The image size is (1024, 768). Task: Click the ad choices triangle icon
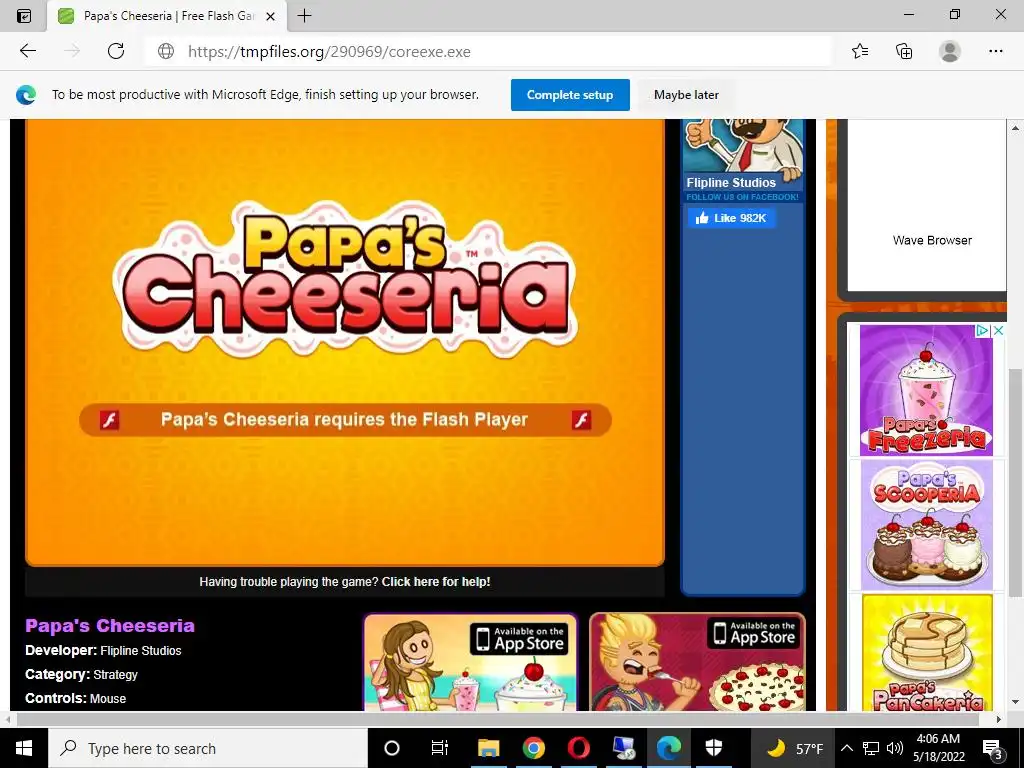[982, 331]
